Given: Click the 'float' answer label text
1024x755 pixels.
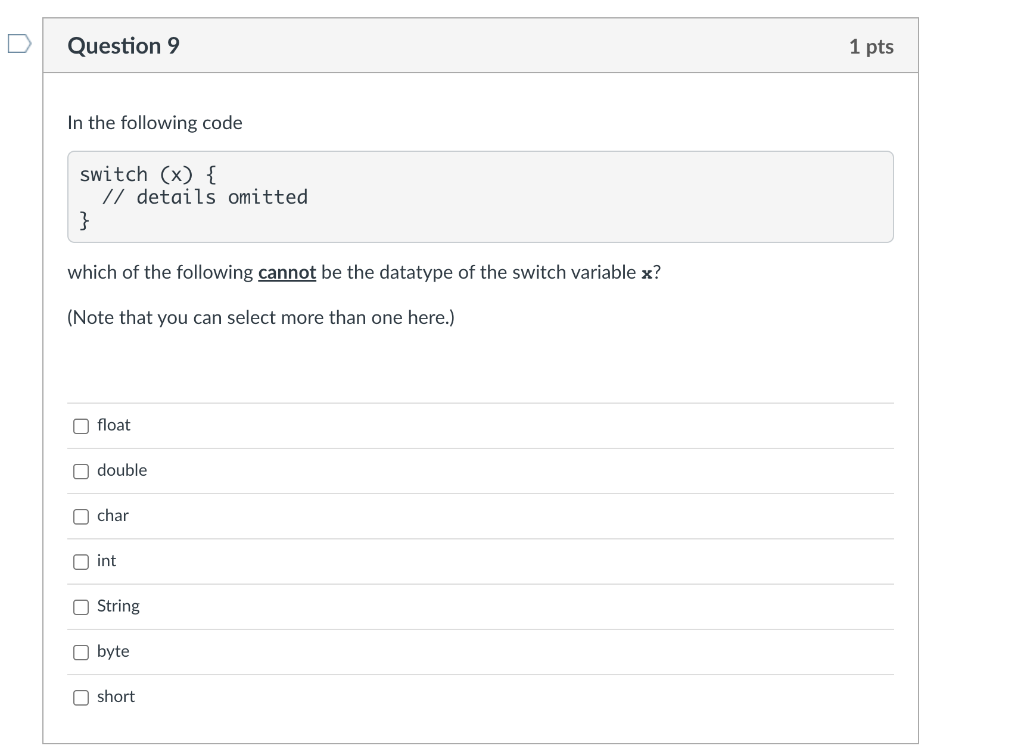Looking at the screenshot, I should [x=114, y=425].
